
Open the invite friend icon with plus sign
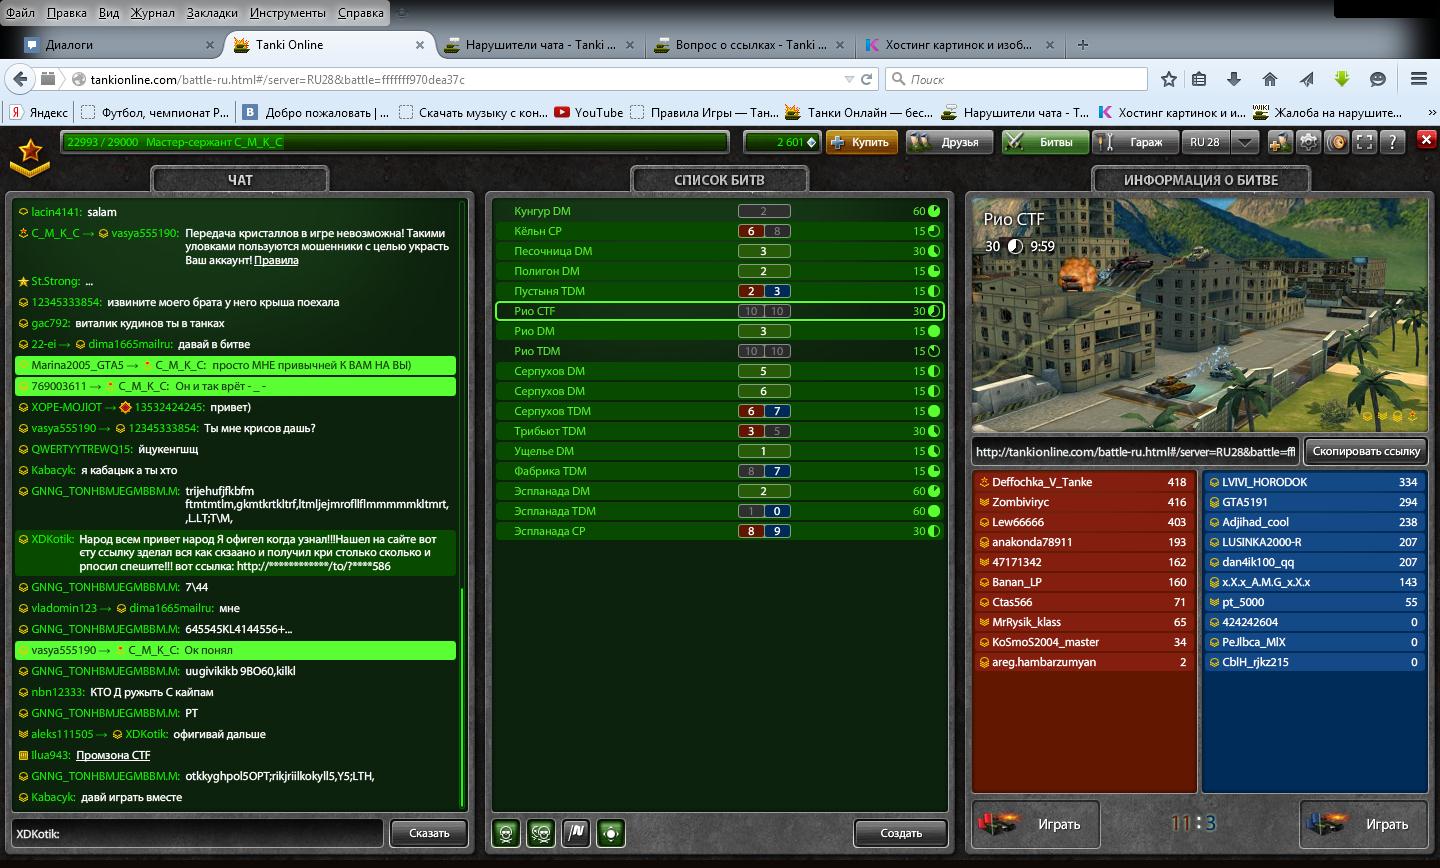[x=1280, y=142]
